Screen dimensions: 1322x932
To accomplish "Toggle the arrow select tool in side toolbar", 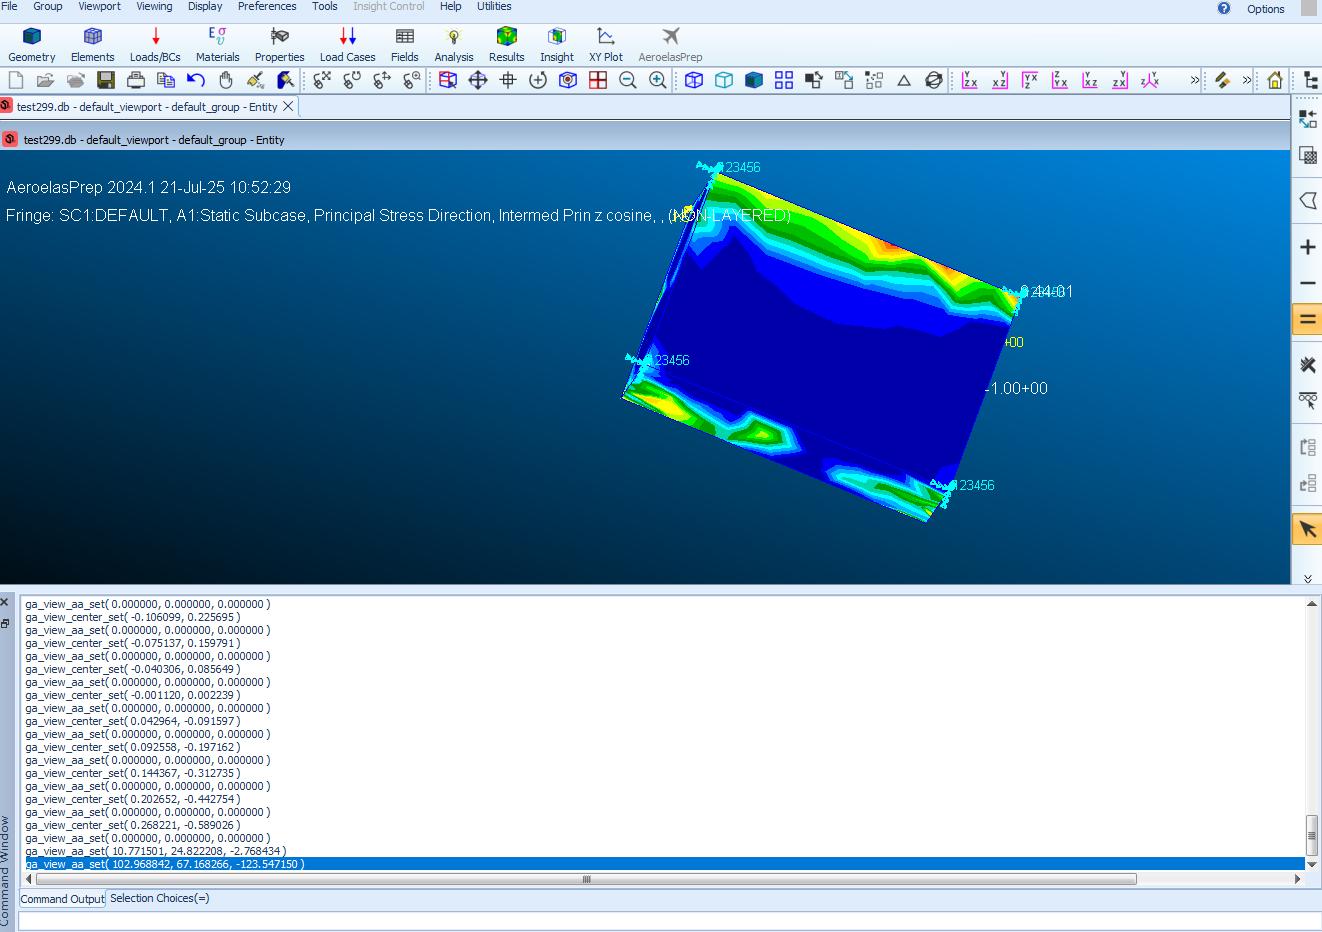I will click(1307, 529).
